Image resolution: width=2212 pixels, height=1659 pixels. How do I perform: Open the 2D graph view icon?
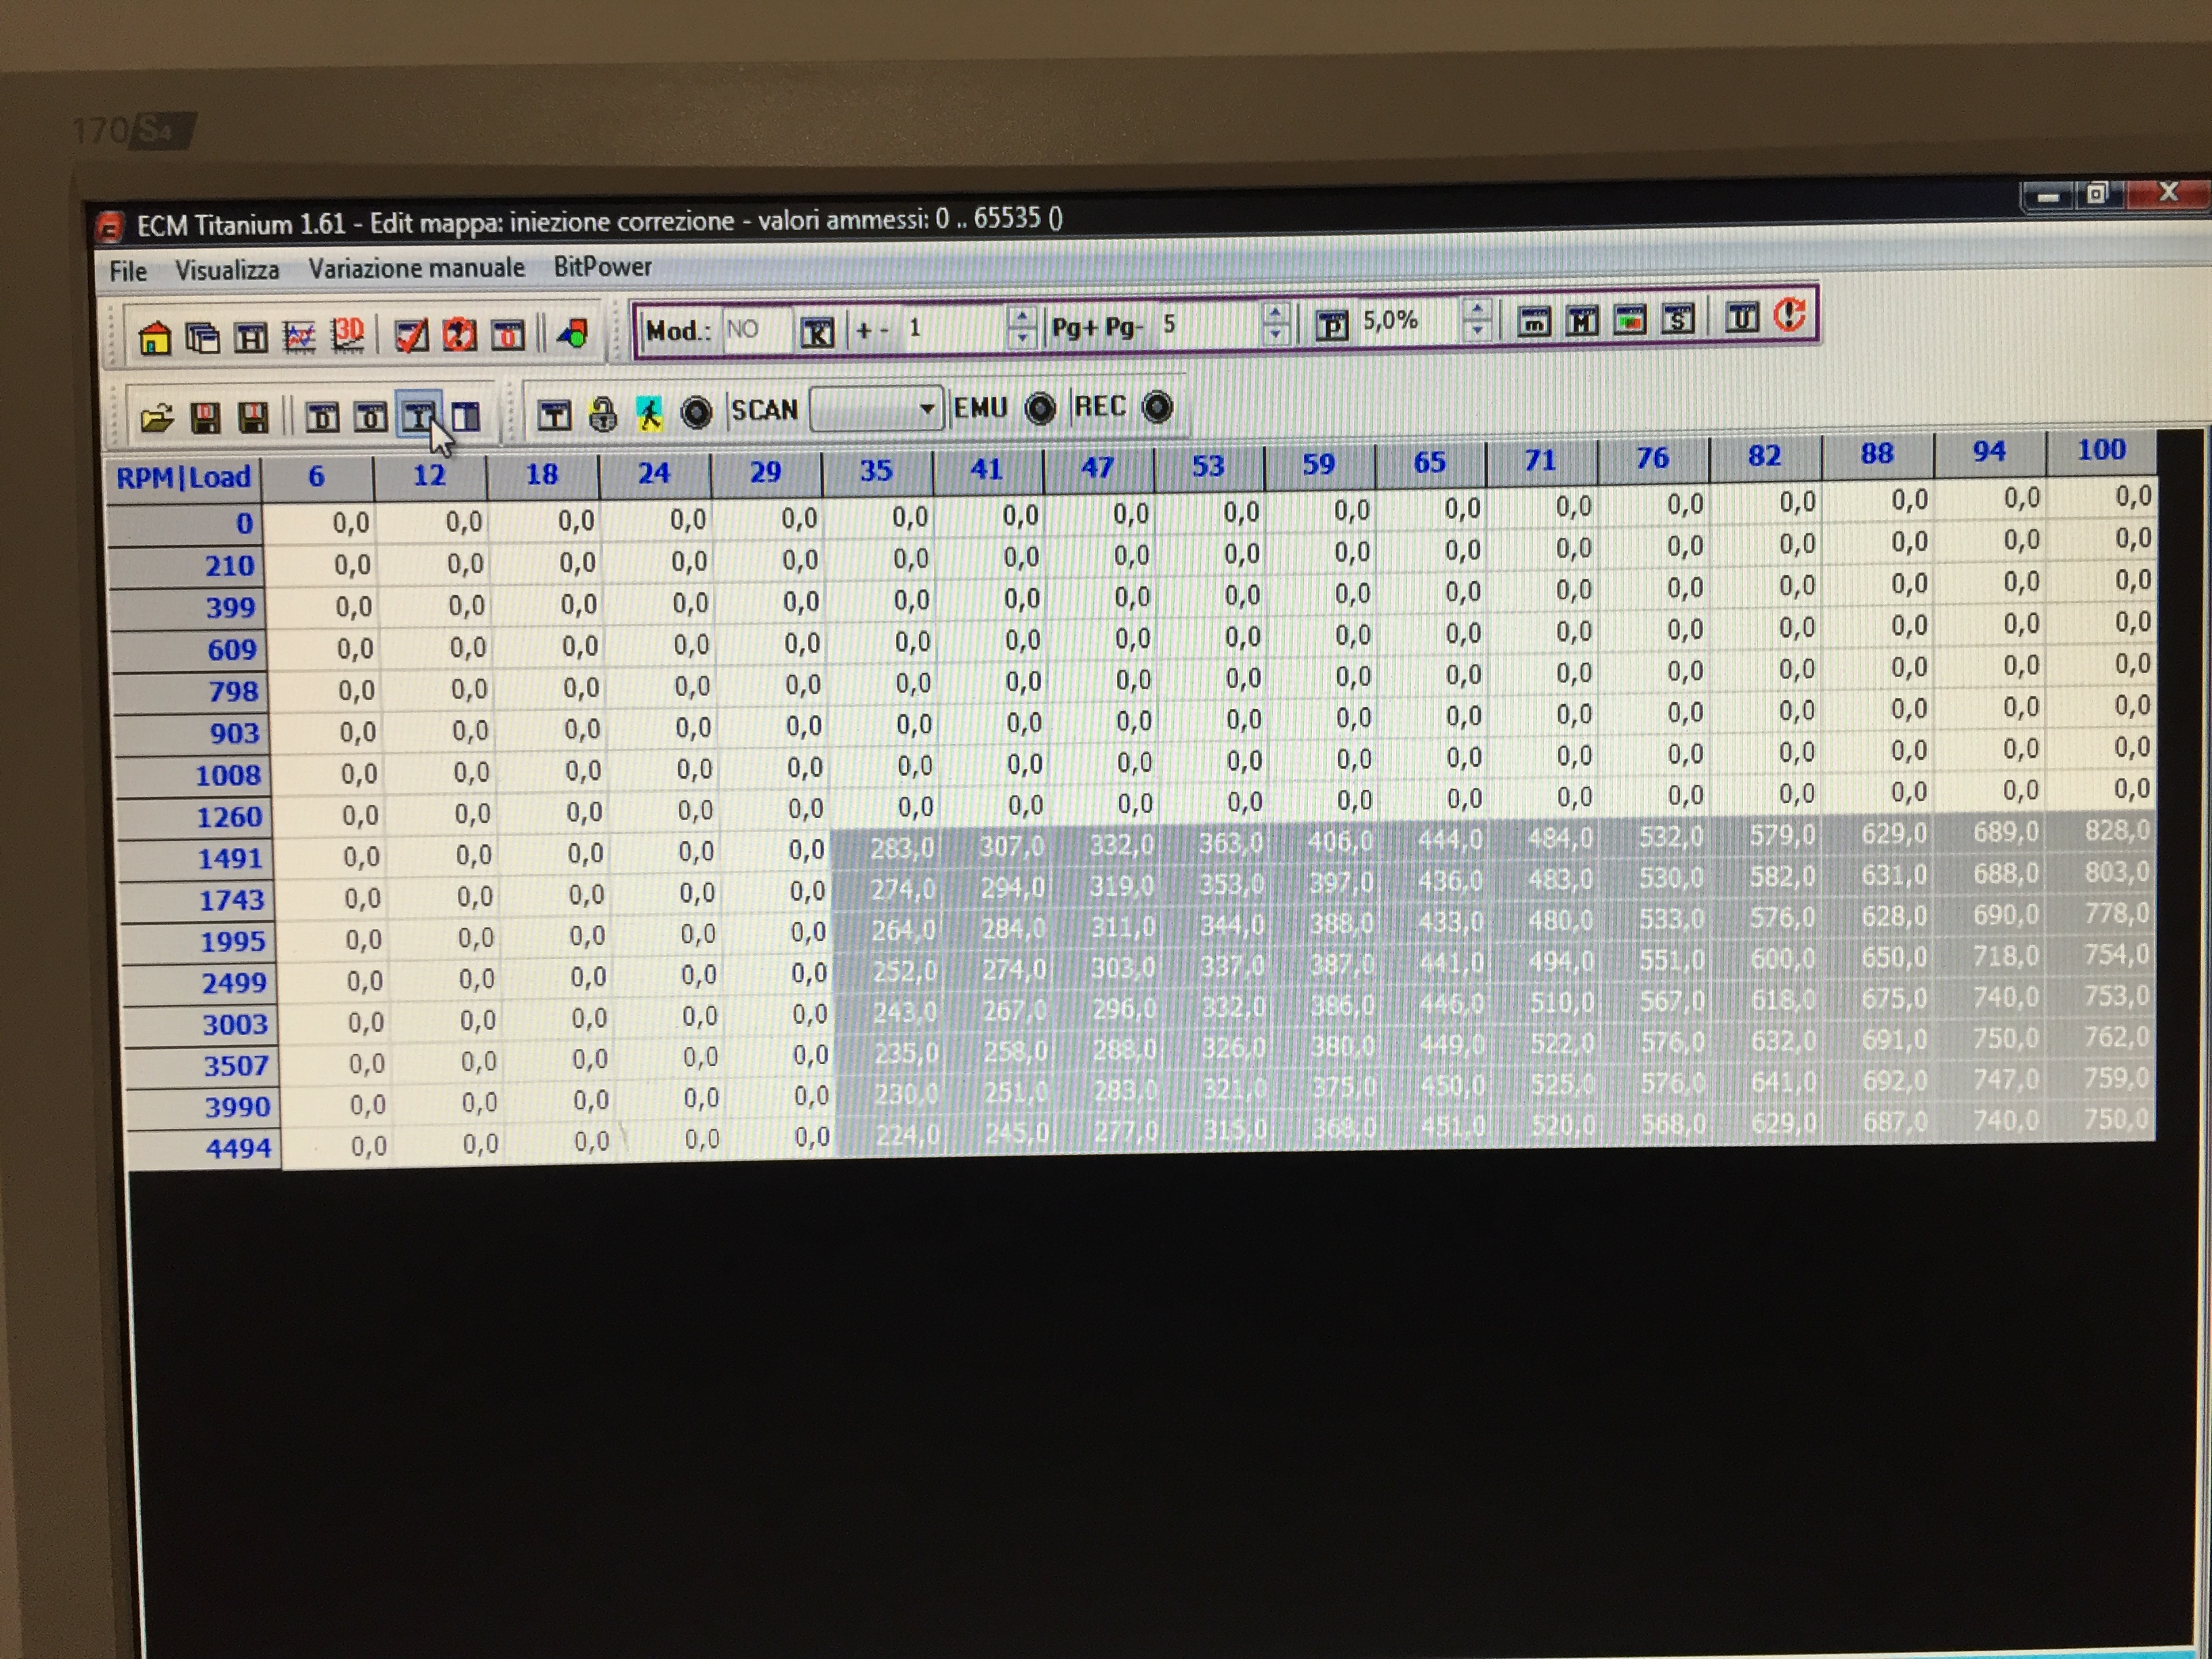299,337
